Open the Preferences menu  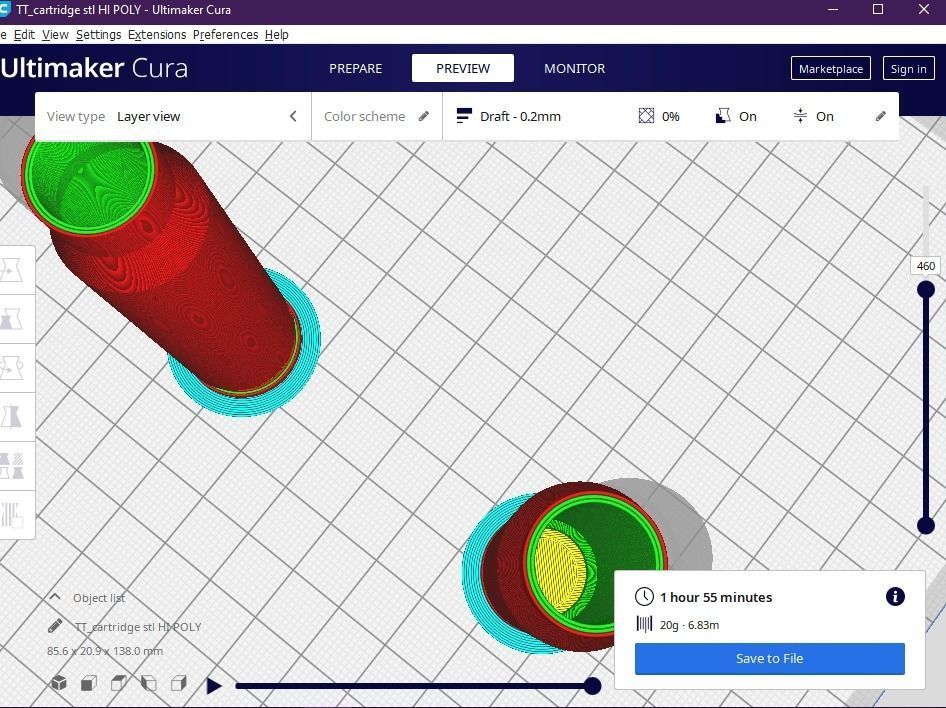click(226, 34)
